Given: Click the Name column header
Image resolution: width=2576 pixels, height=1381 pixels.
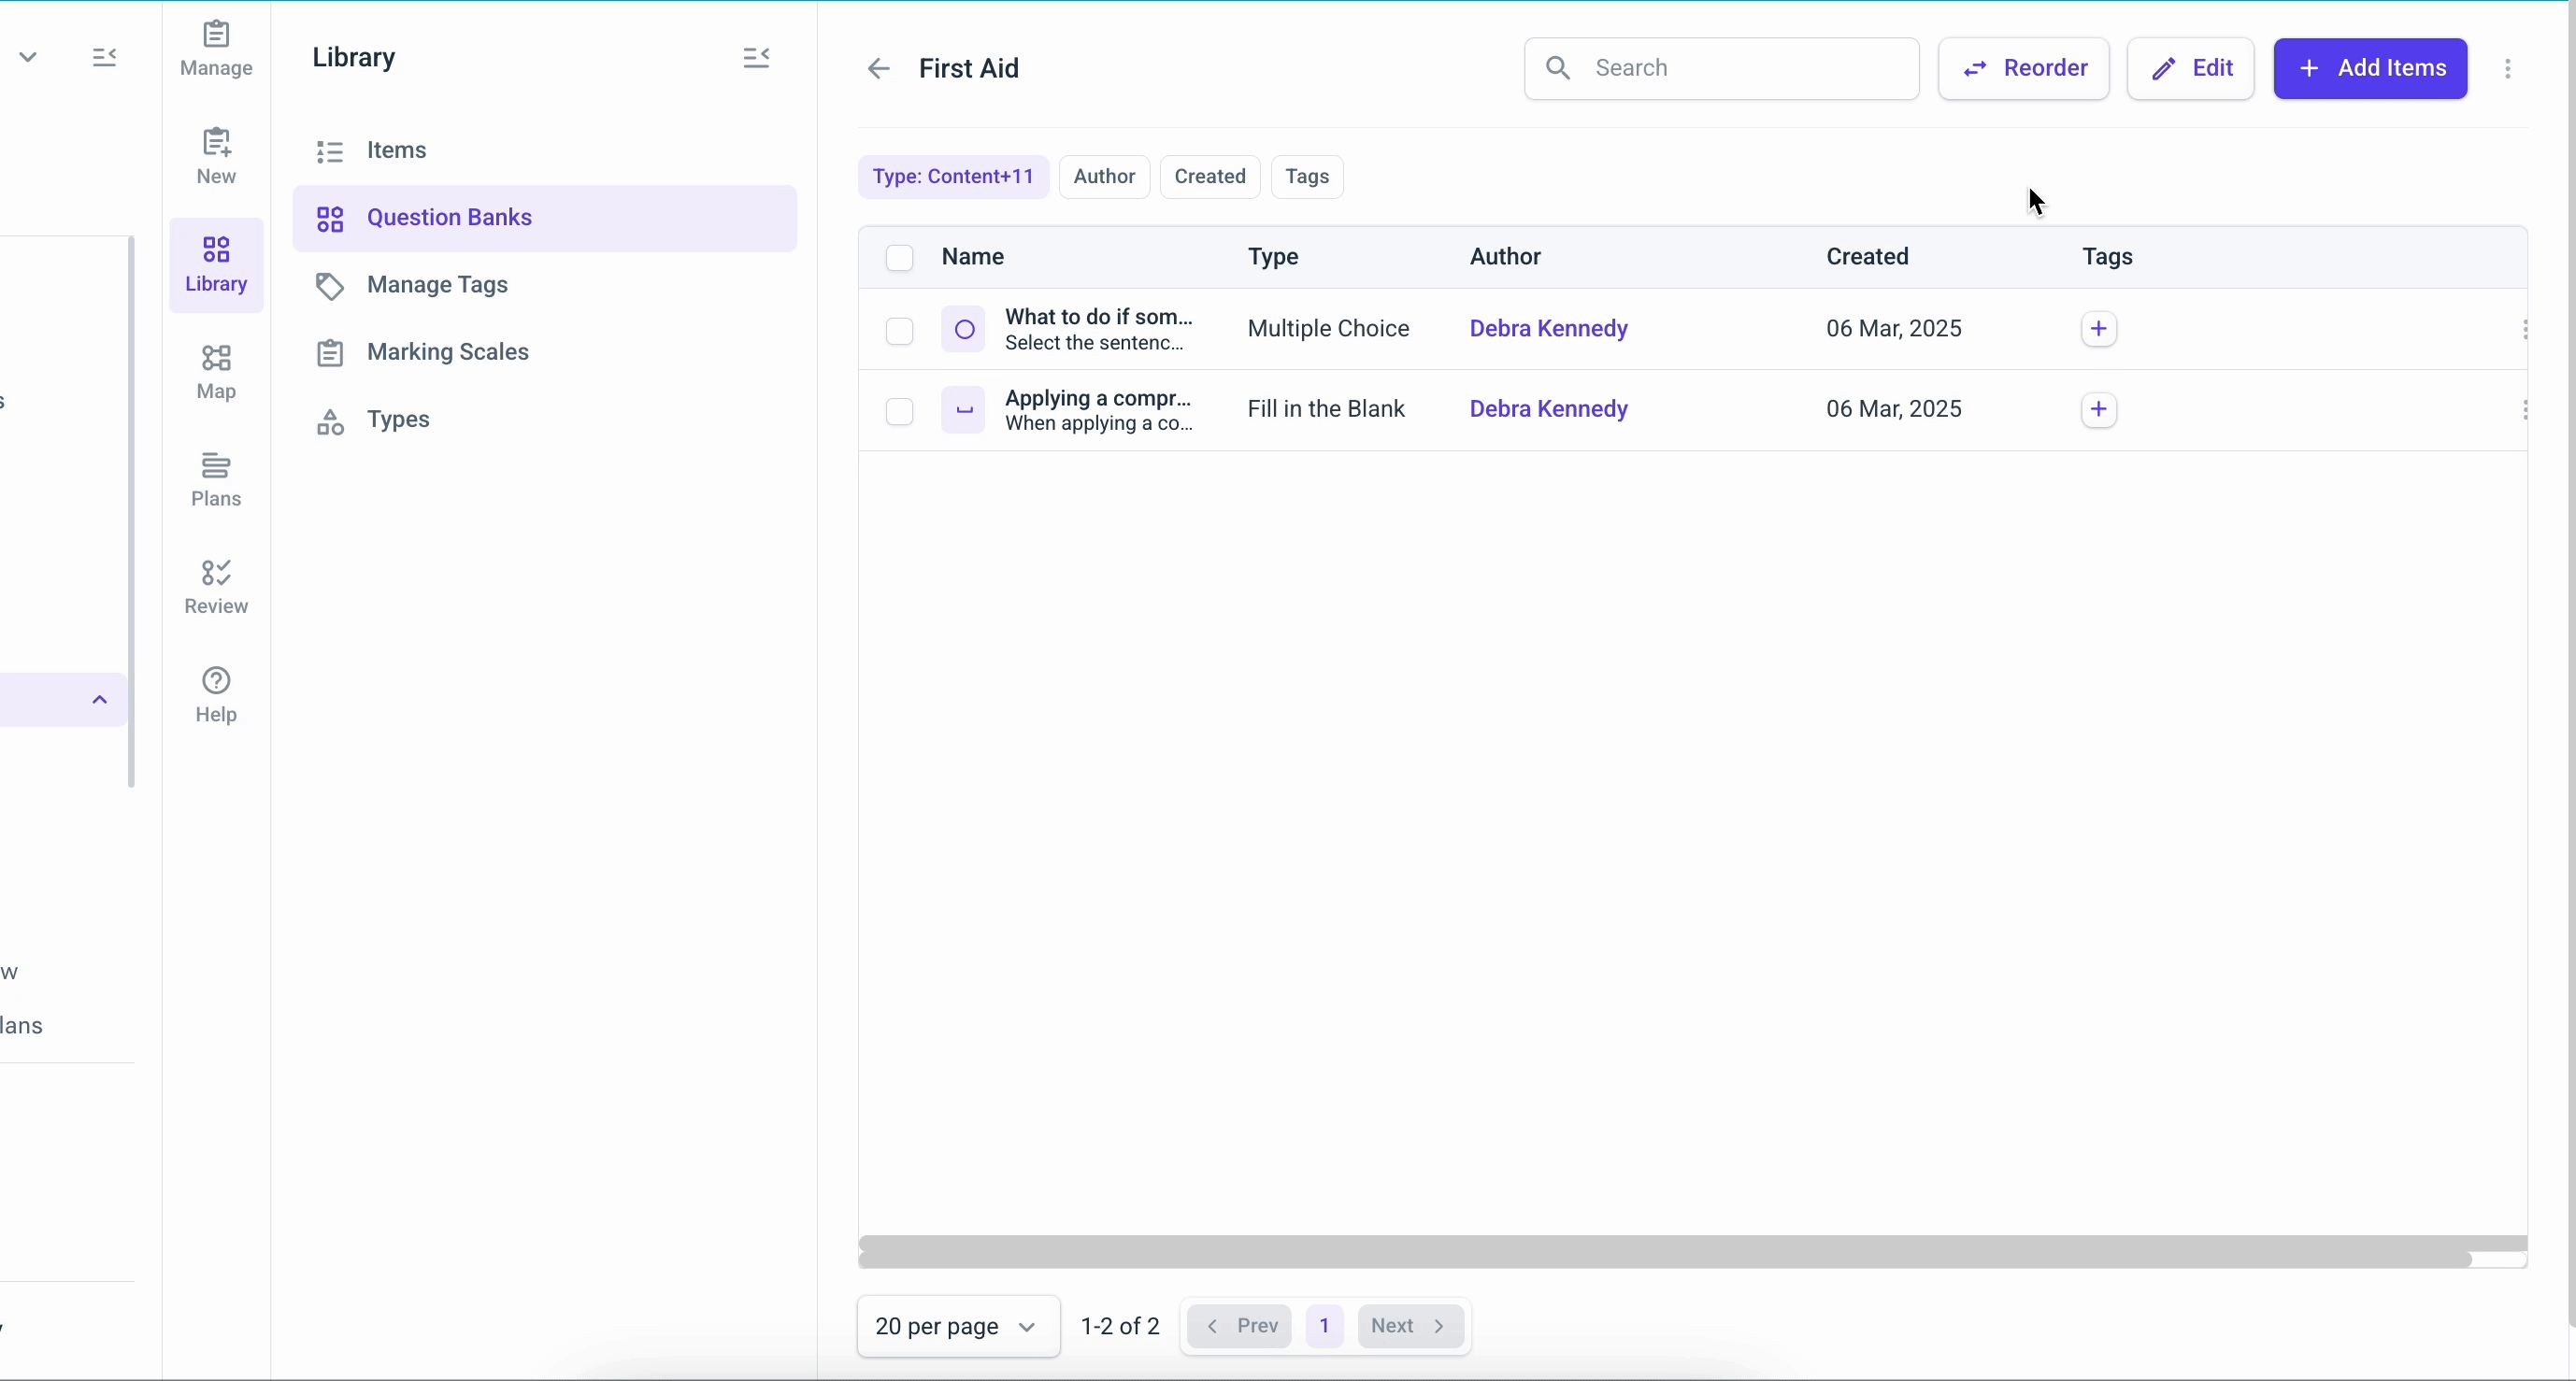Looking at the screenshot, I should [973, 257].
